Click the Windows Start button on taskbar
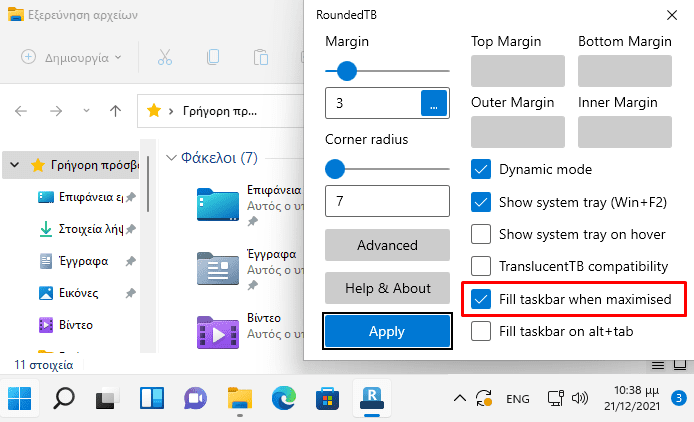This screenshot has height=422, width=694. pyautogui.click(x=19, y=398)
